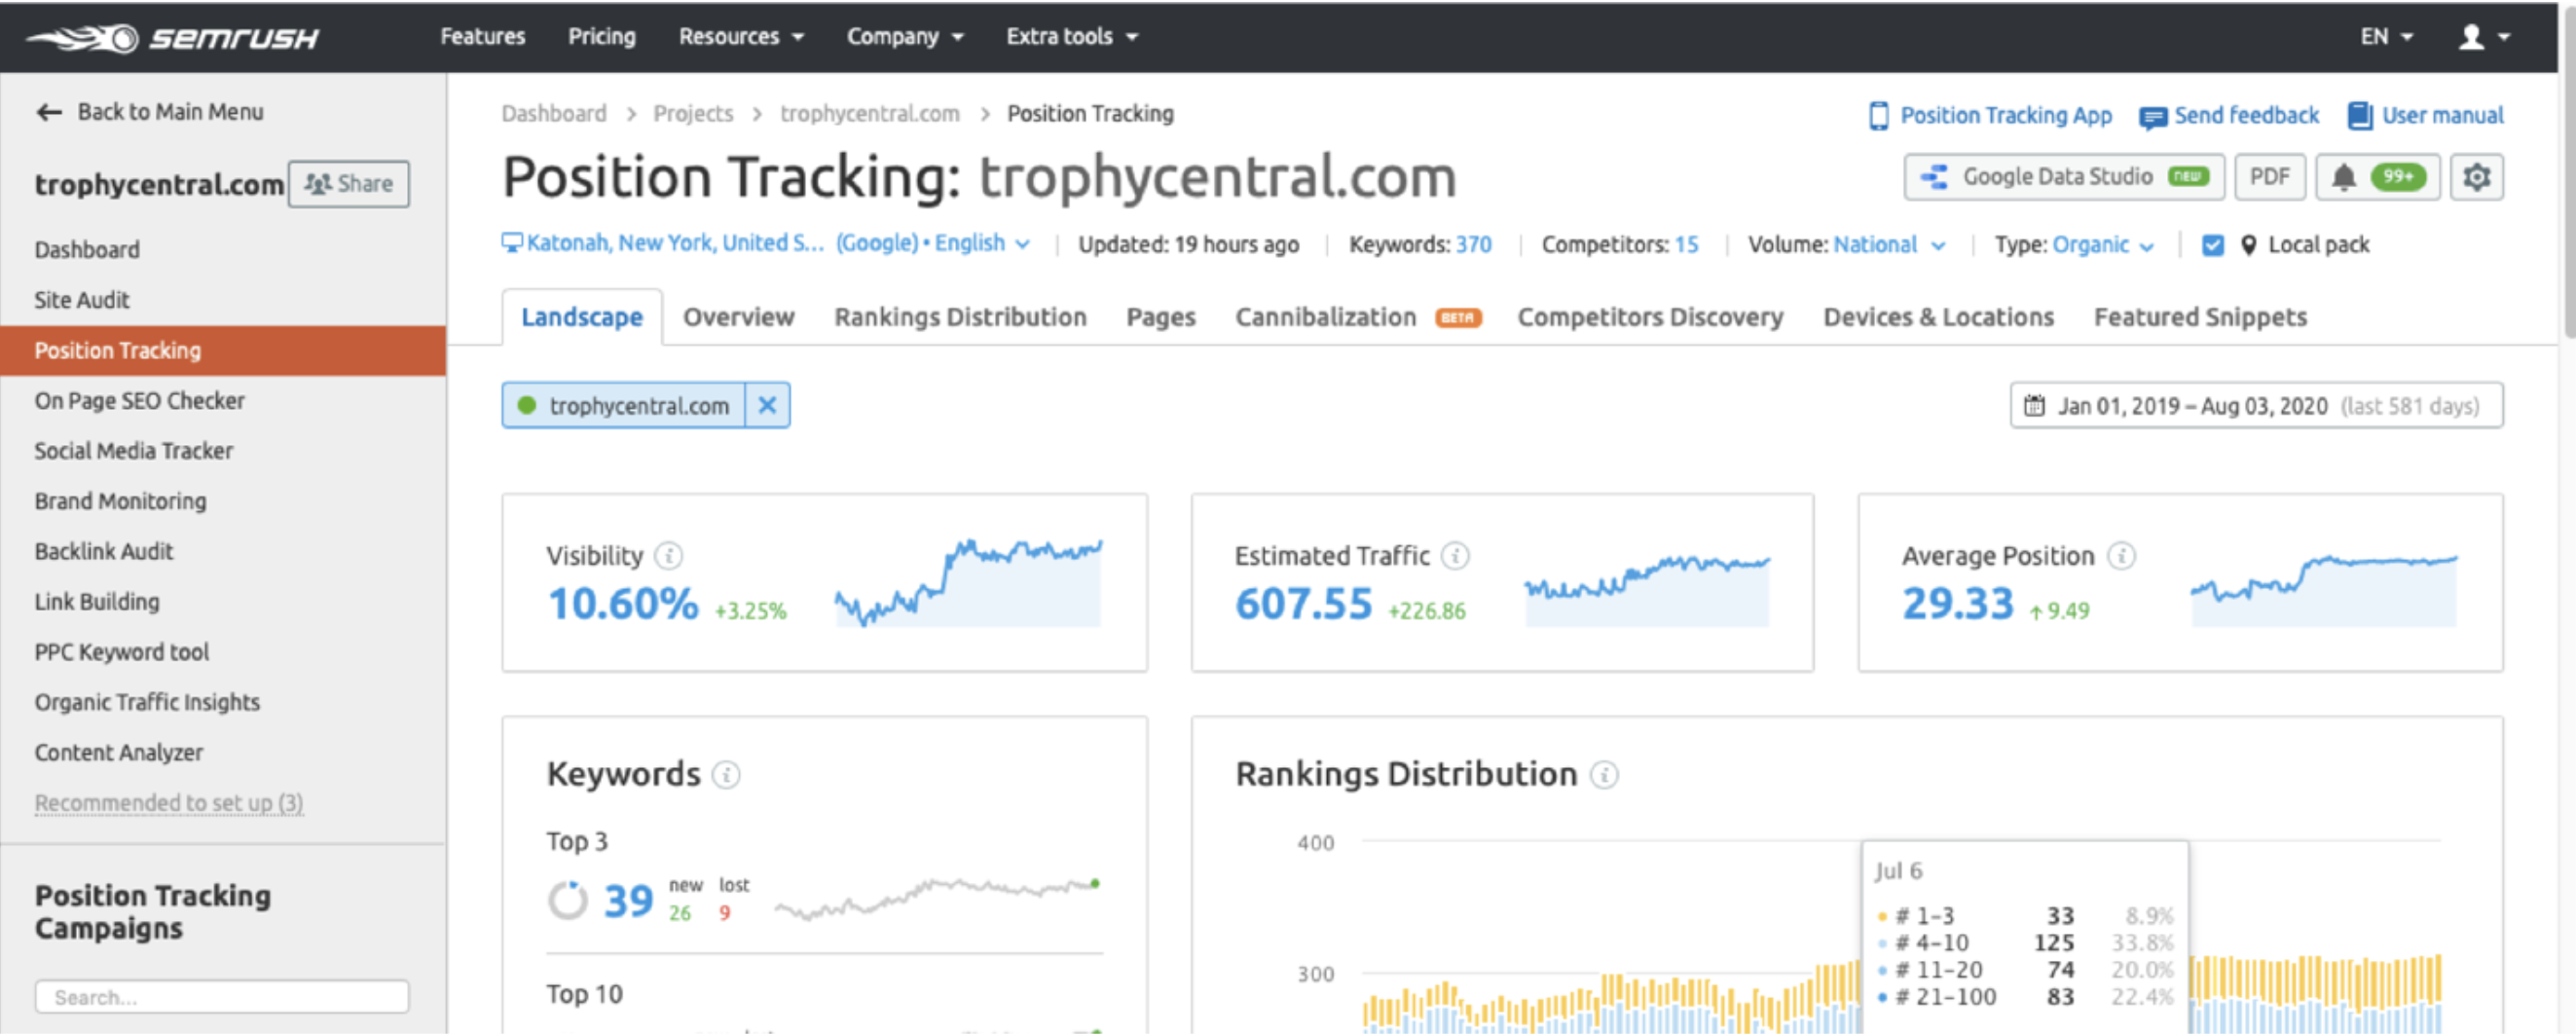Export report using PDF button
2576x1034 pixels.
click(2269, 177)
